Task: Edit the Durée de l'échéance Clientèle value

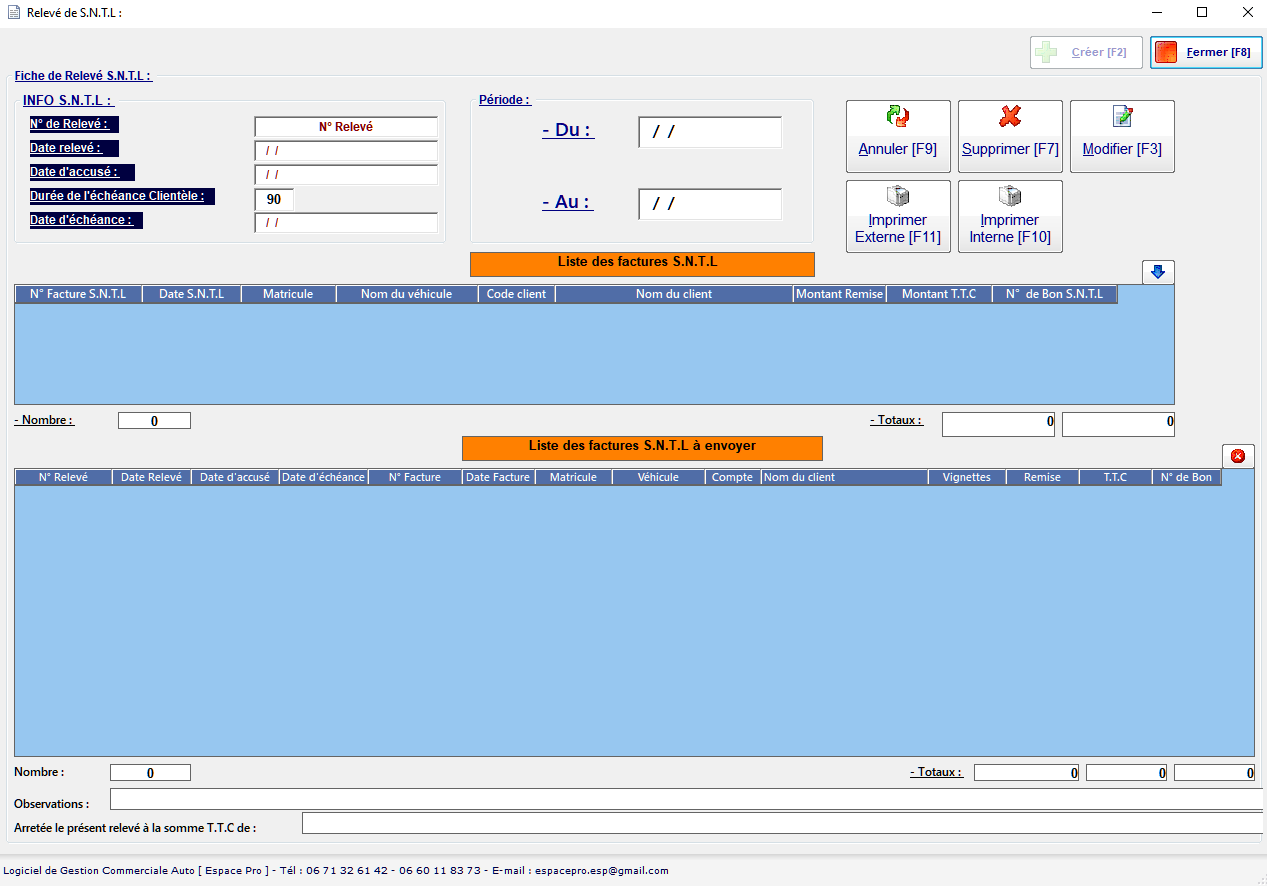Action: 274,199
